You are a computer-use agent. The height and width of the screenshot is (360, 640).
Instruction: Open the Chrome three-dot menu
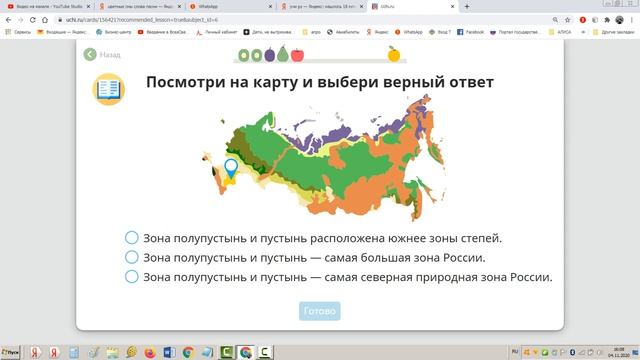click(632, 20)
